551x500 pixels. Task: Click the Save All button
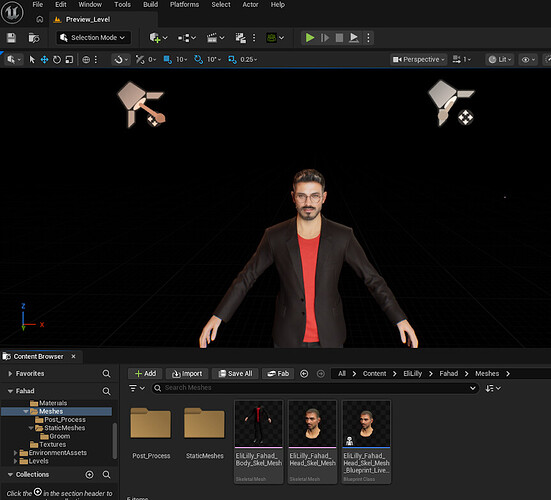click(x=235, y=374)
